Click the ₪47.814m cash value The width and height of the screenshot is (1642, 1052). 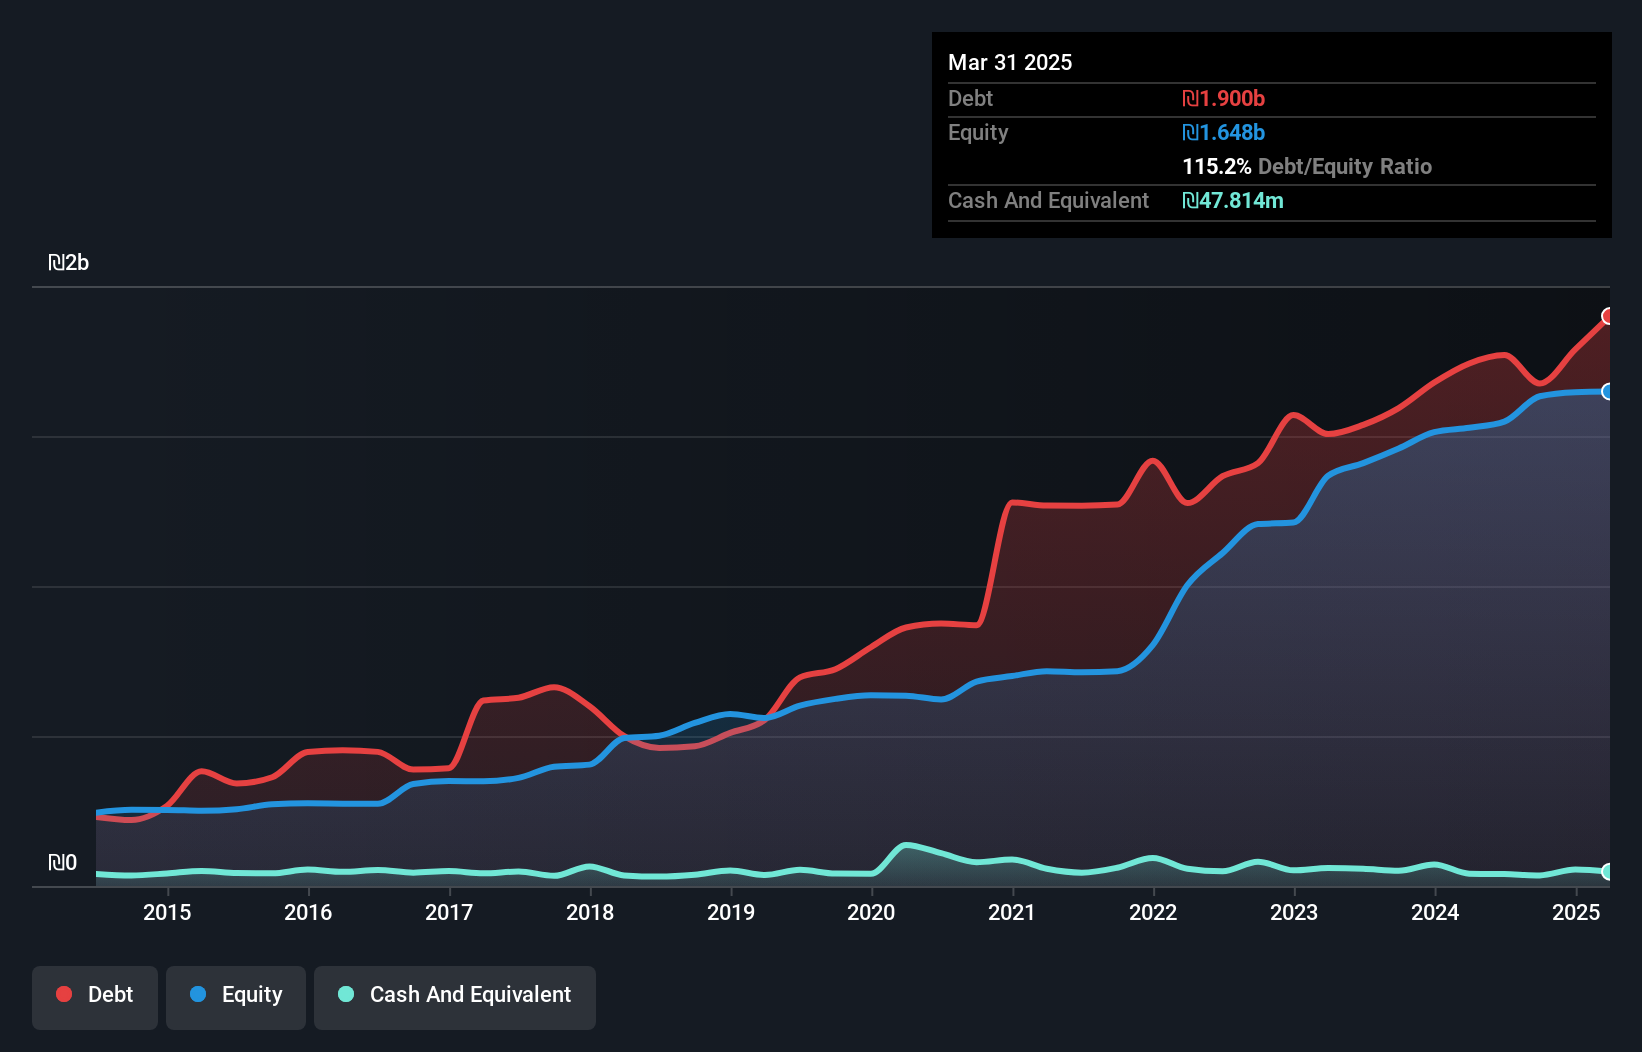(x=1233, y=200)
